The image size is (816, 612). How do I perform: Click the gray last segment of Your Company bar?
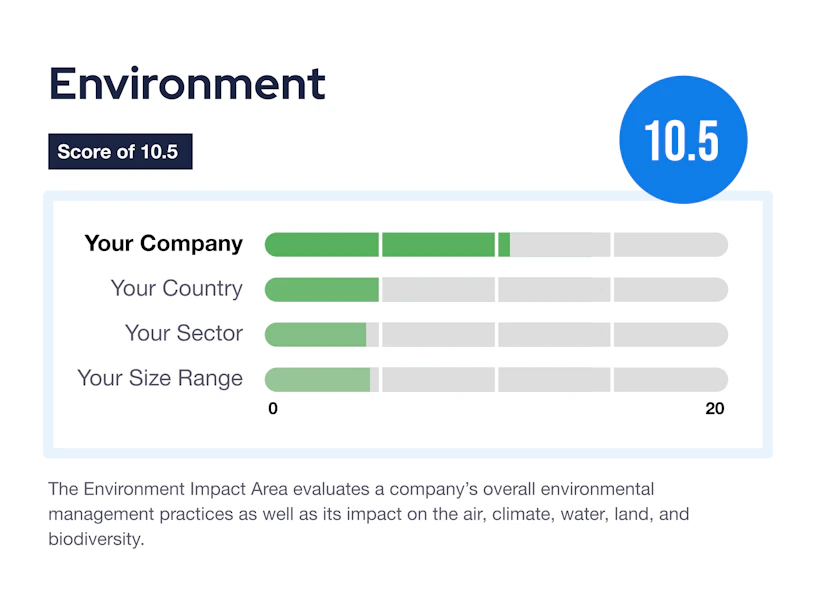click(671, 245)
